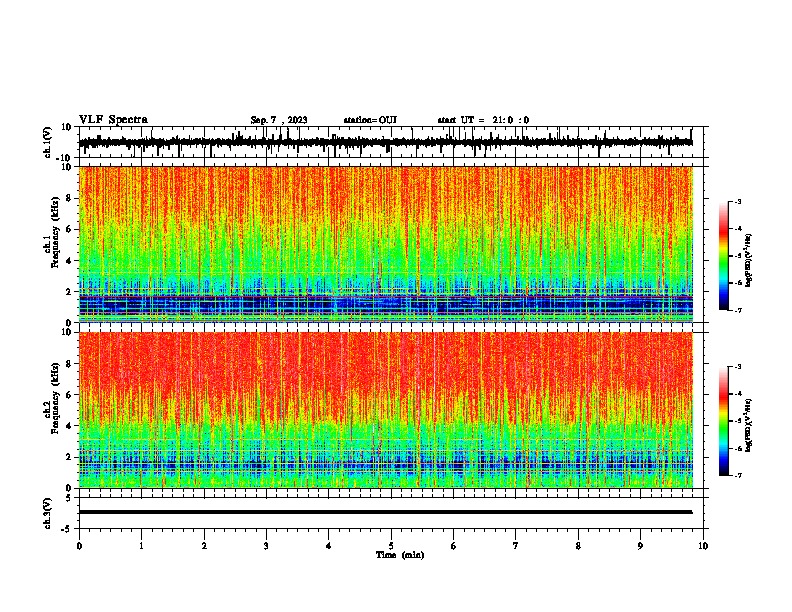Click the time axis tick label "5"

point(391,546)
